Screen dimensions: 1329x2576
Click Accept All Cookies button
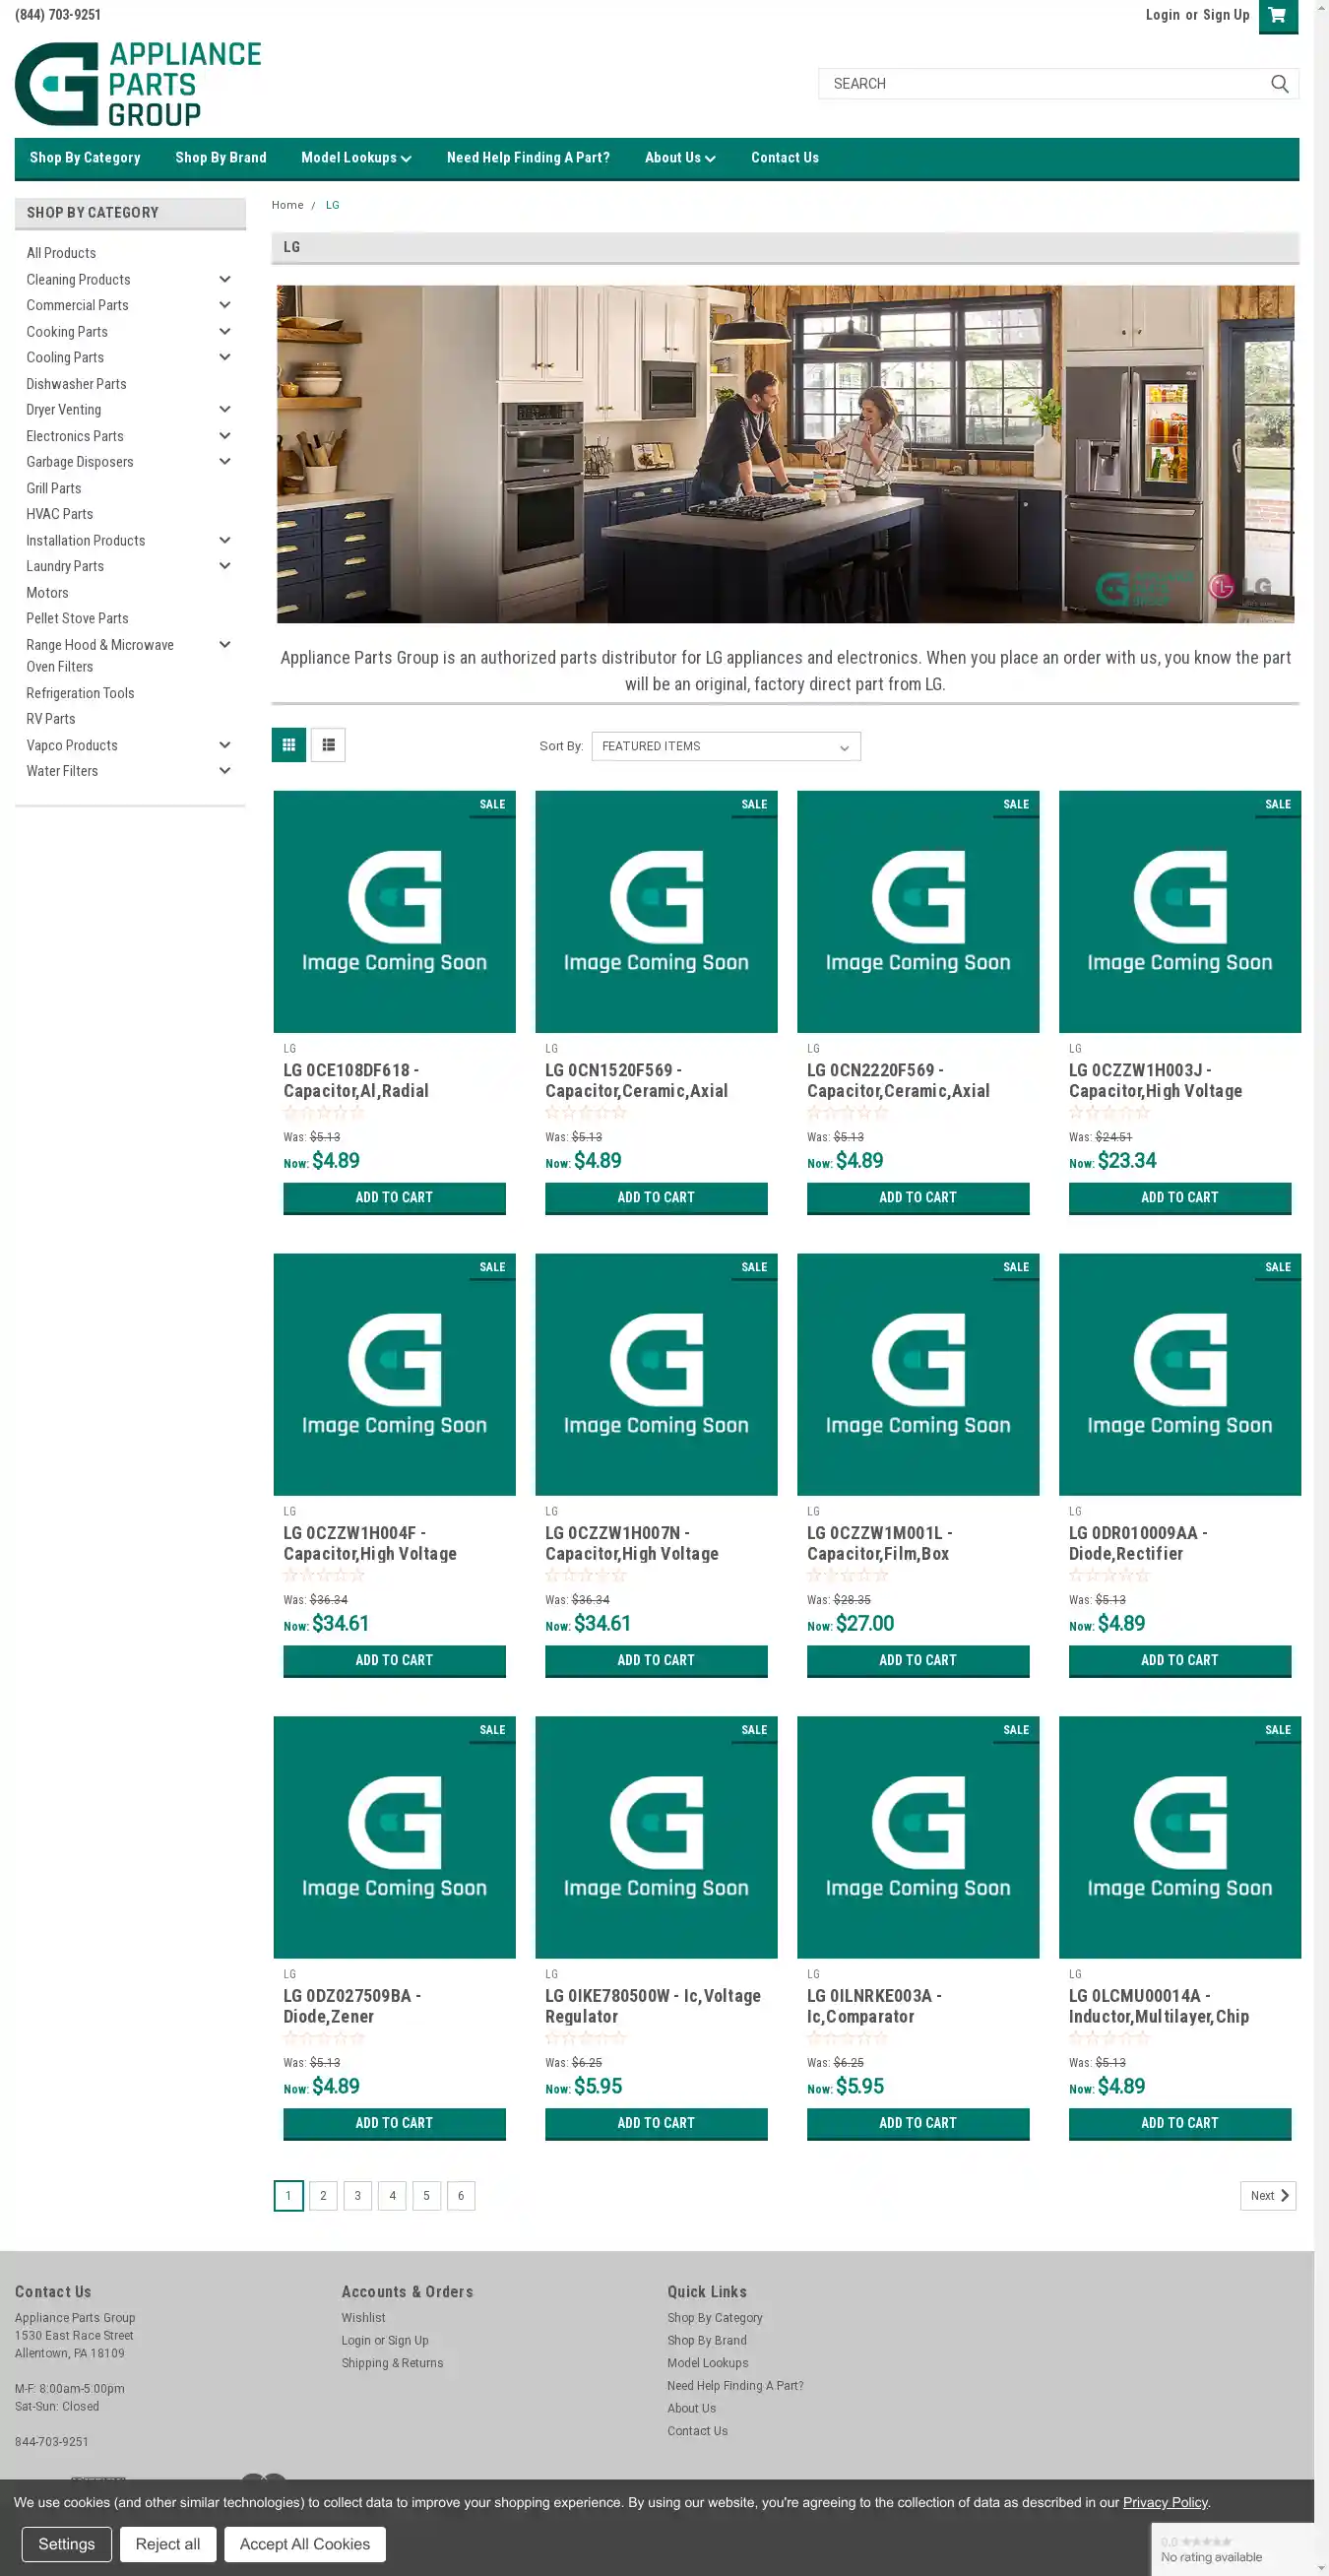pyautogui.click(x=304, y=2544)
